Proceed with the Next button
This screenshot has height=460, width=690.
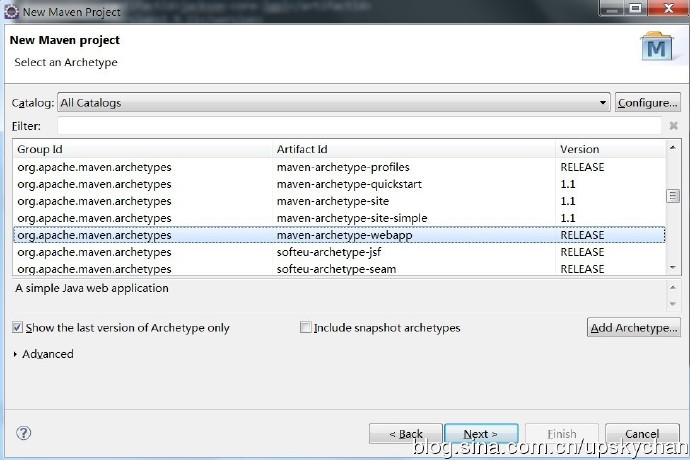tap(481, 434)
